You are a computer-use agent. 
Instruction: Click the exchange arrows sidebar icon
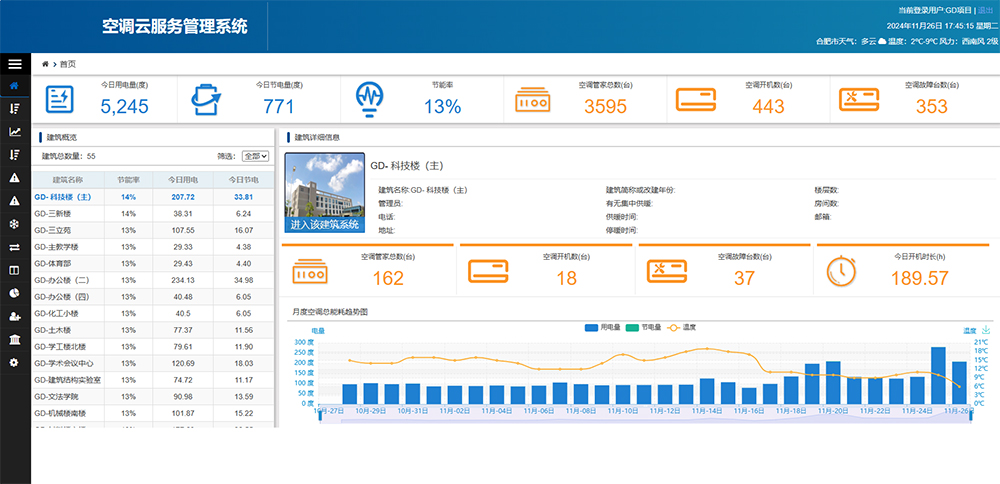[x=14, y=247]
